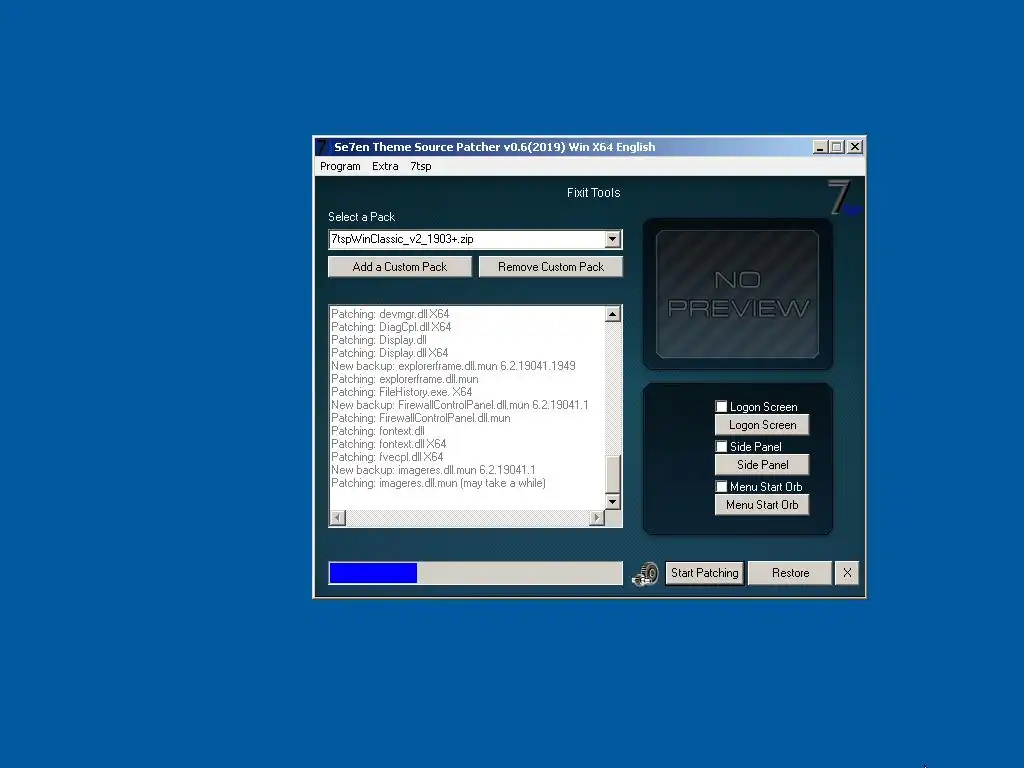The height and width of the screenshot is (768, 1024).
Task: Maximize the Se7en Theme Source Patcher window
Action: pyautogui.click(x=836, y=147)
